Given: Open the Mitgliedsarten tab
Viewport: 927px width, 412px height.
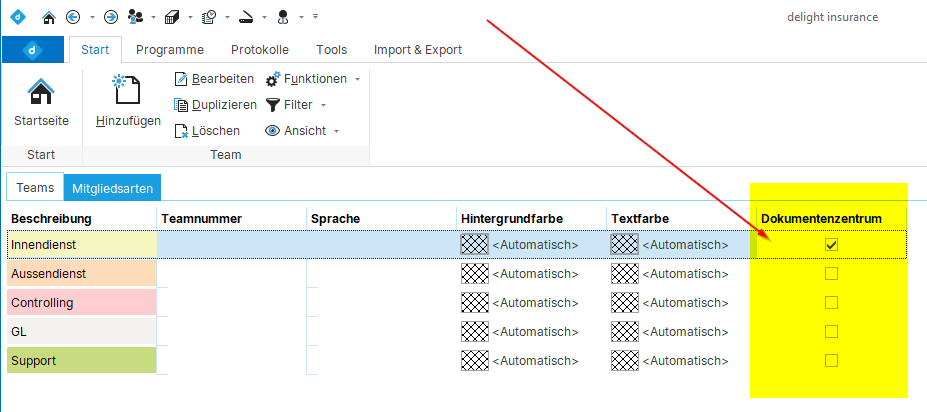Looking at the screenshot, I should [111, 188].
